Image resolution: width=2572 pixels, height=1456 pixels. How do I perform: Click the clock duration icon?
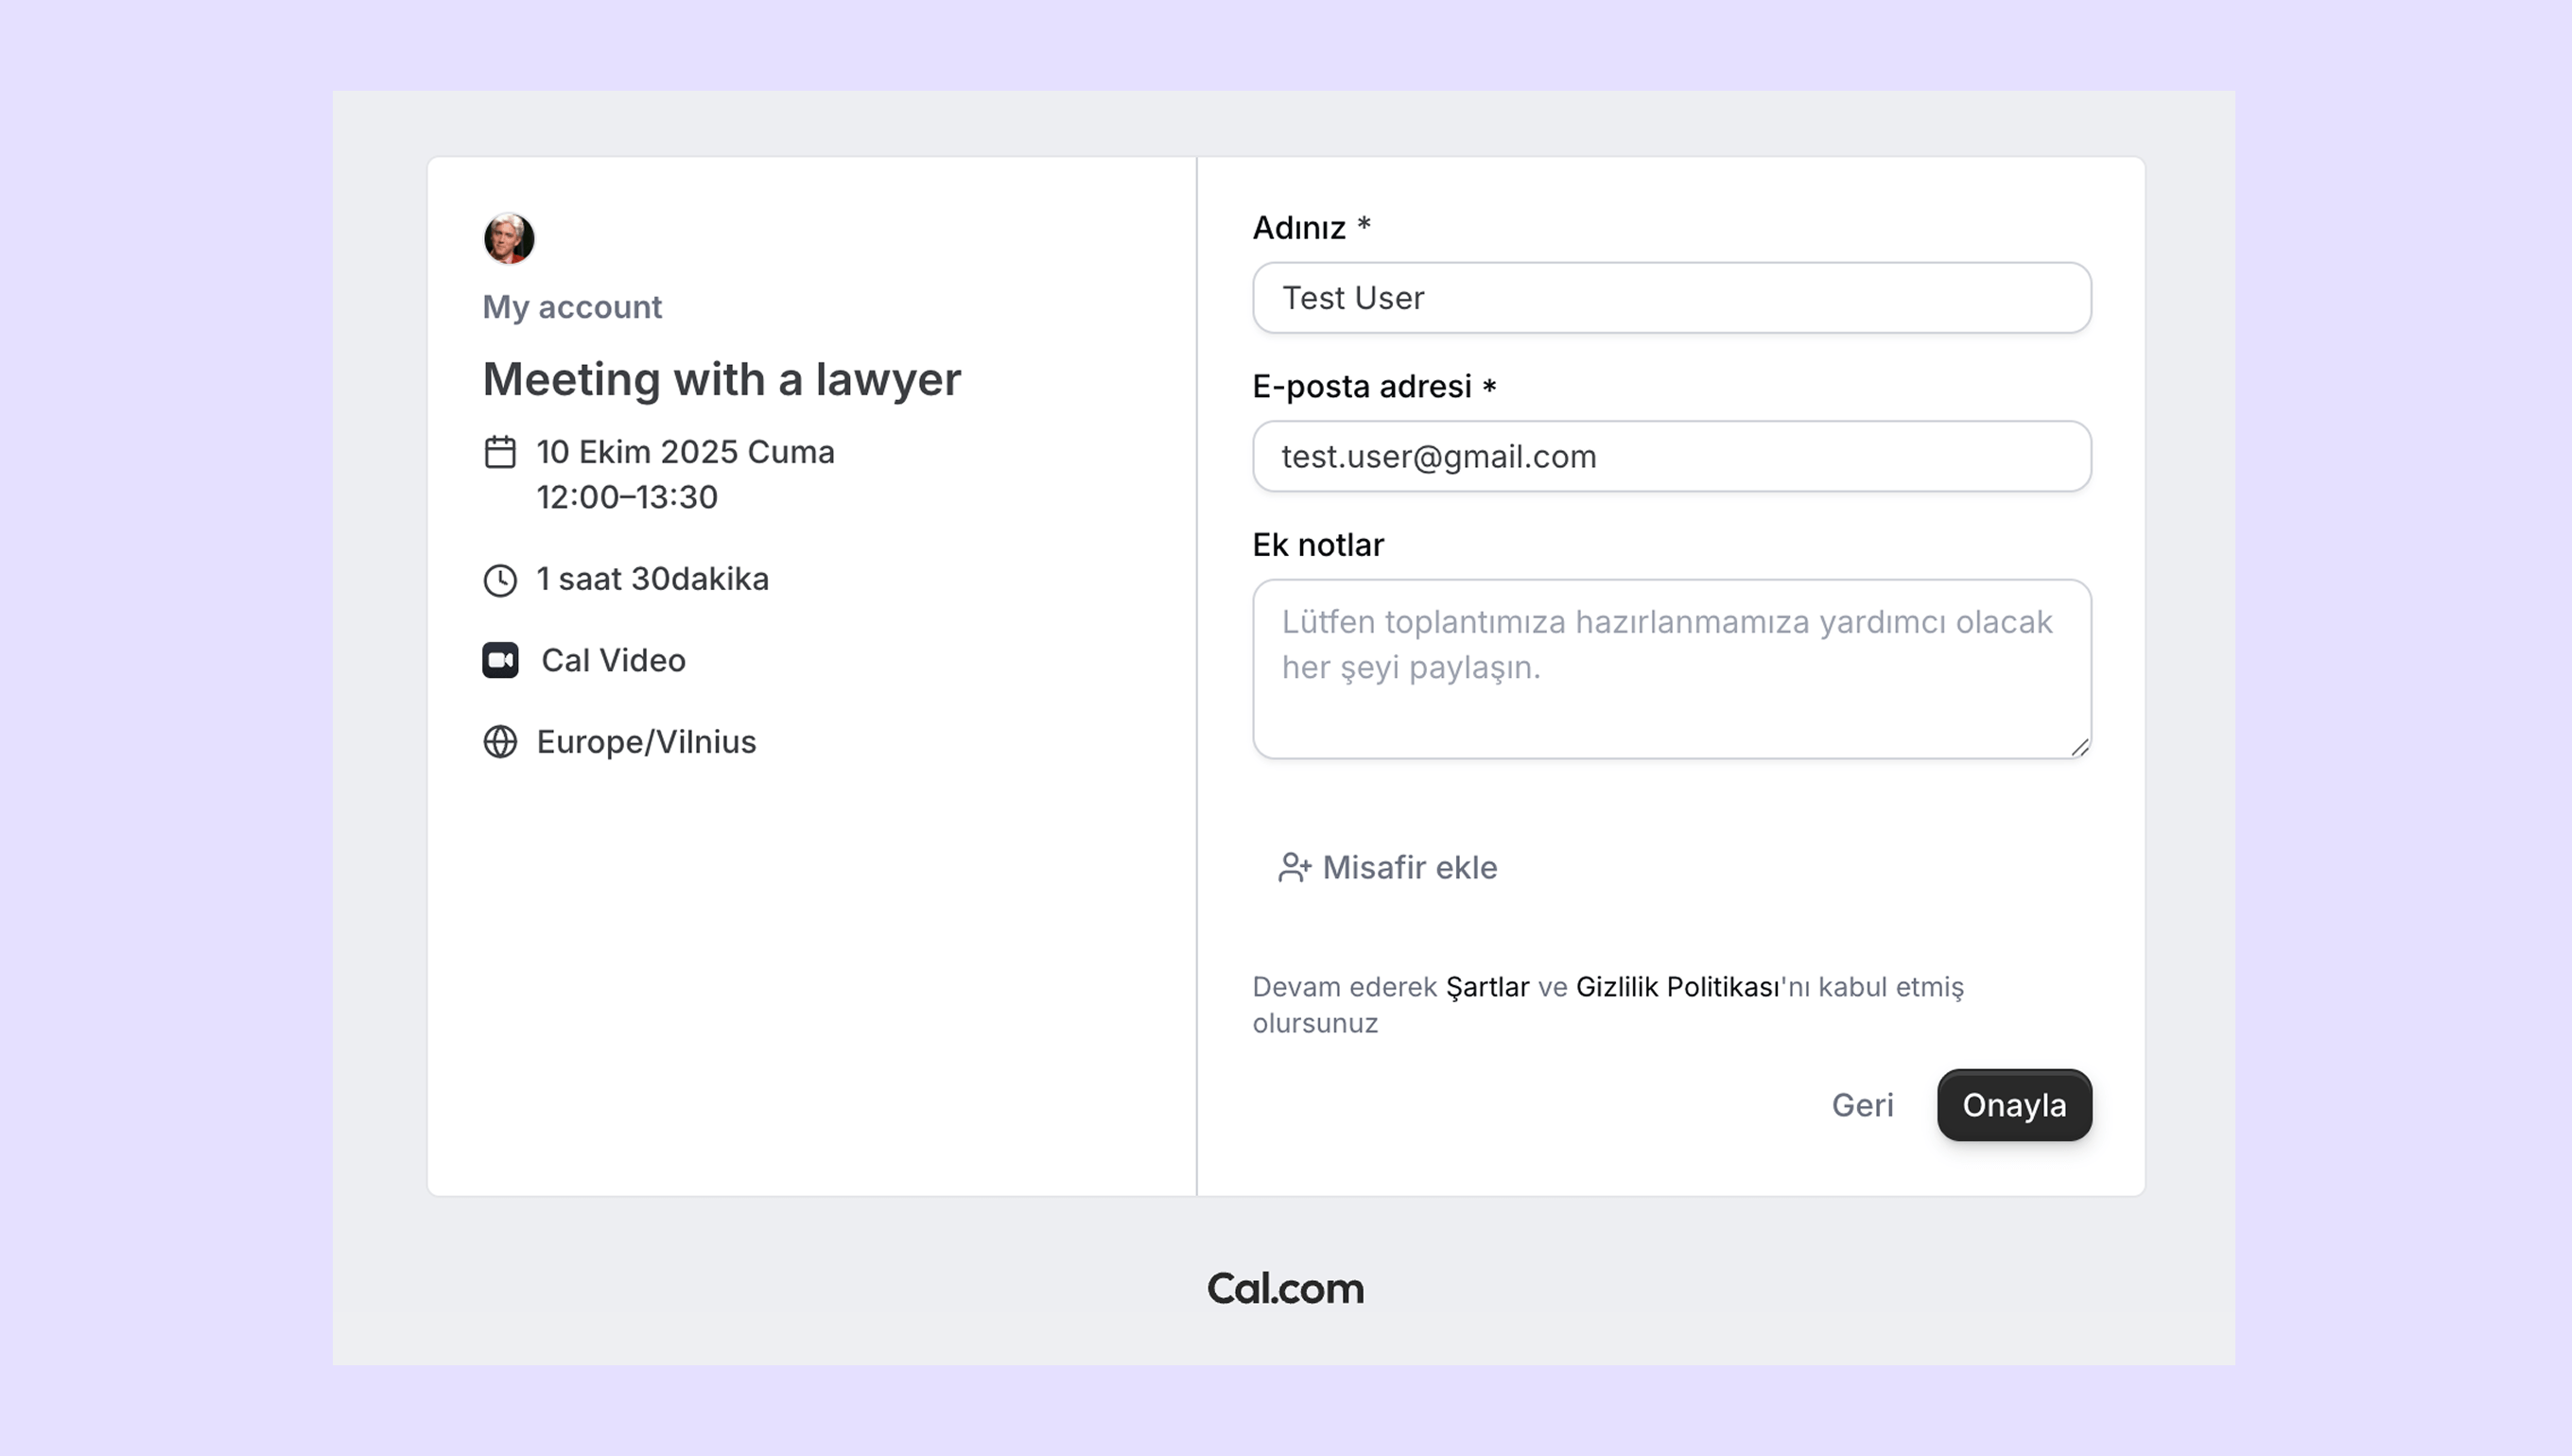[x=500, y=580]
